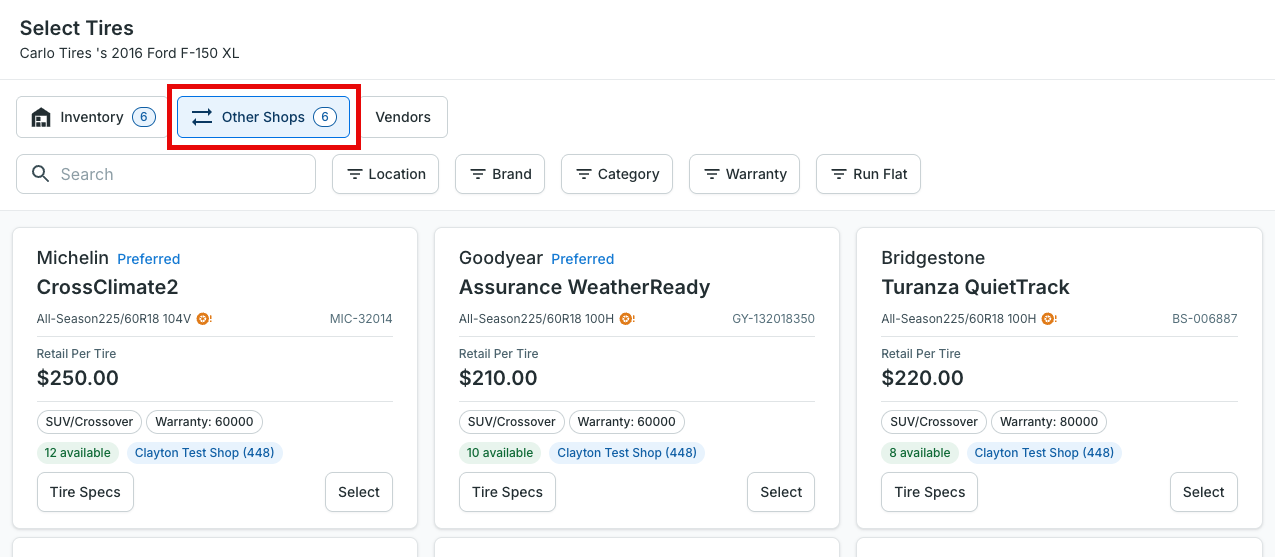Click the warehouse icon on Inventory tab
Screen dimensions: 1275x557
(41, 117)
